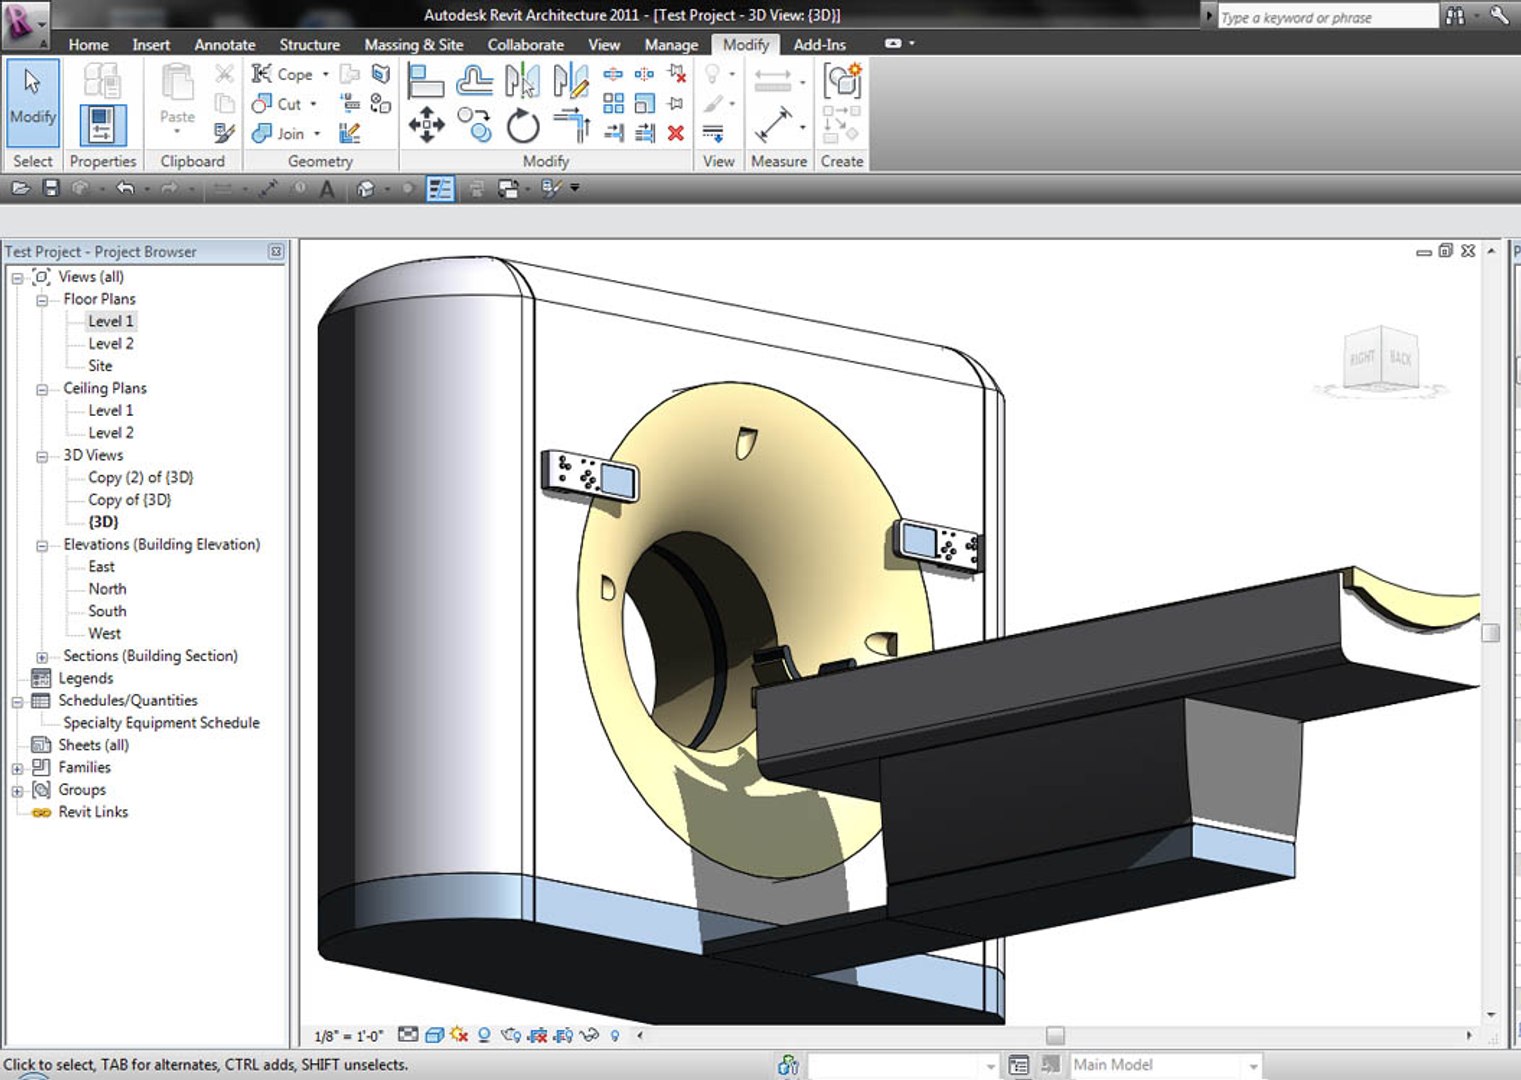This screenshot has width=1521, height=1080.
Task: Open the Default 3D View house icon
Action: [366, 188]
